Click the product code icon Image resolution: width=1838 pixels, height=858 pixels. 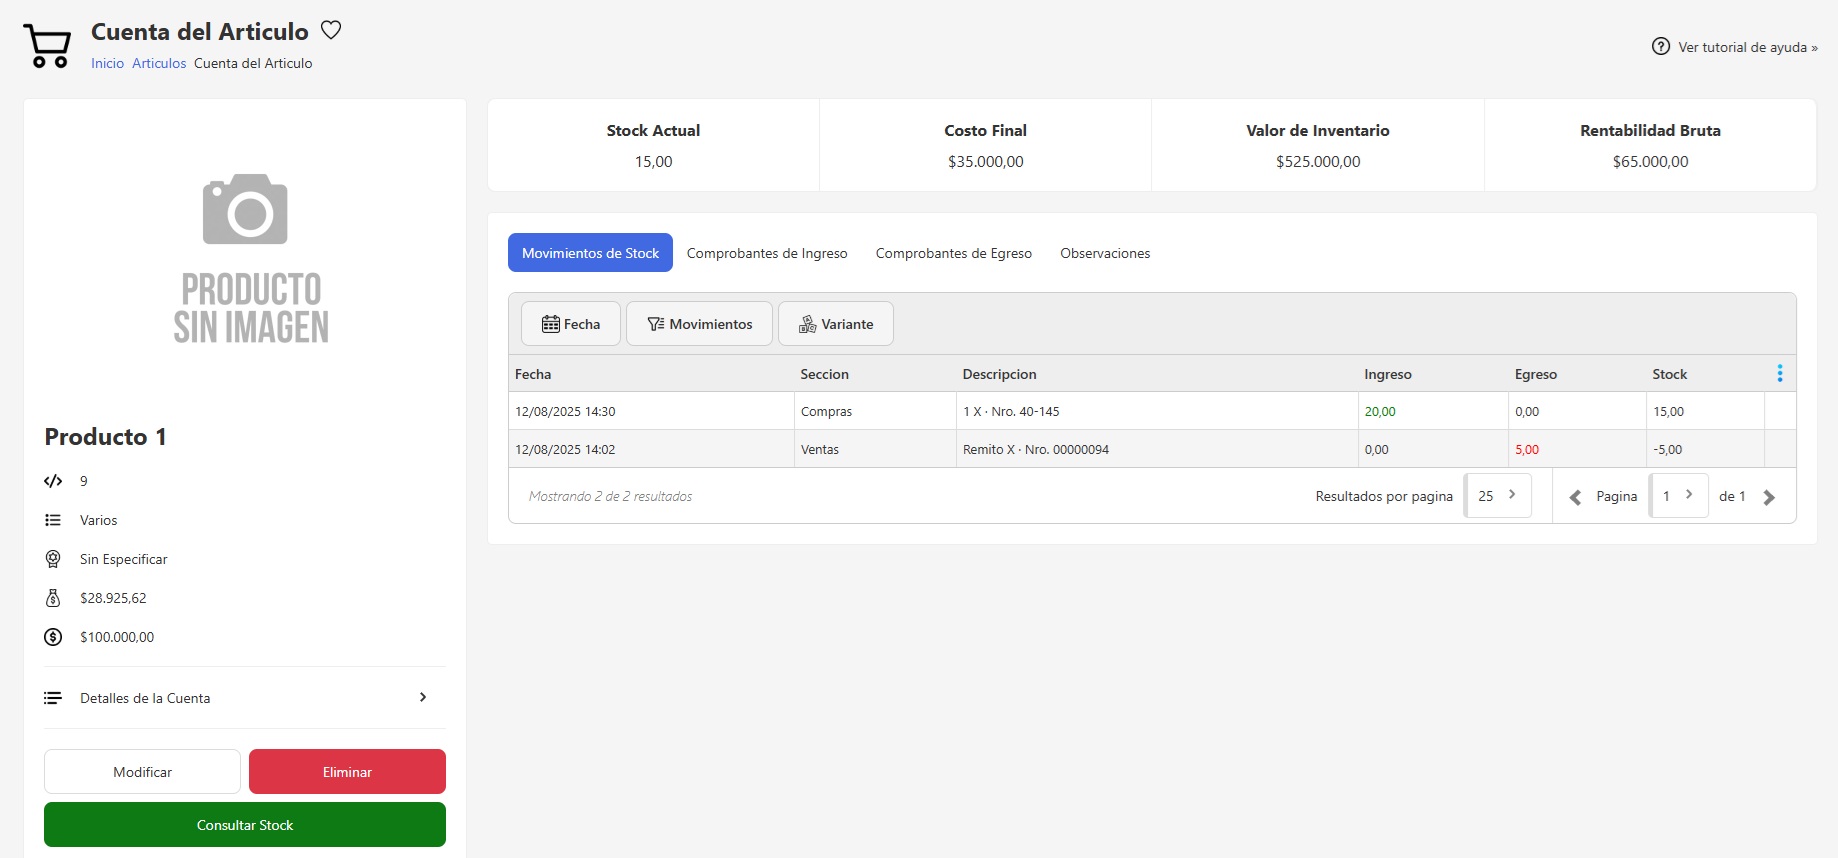click(x=53, y=481)
